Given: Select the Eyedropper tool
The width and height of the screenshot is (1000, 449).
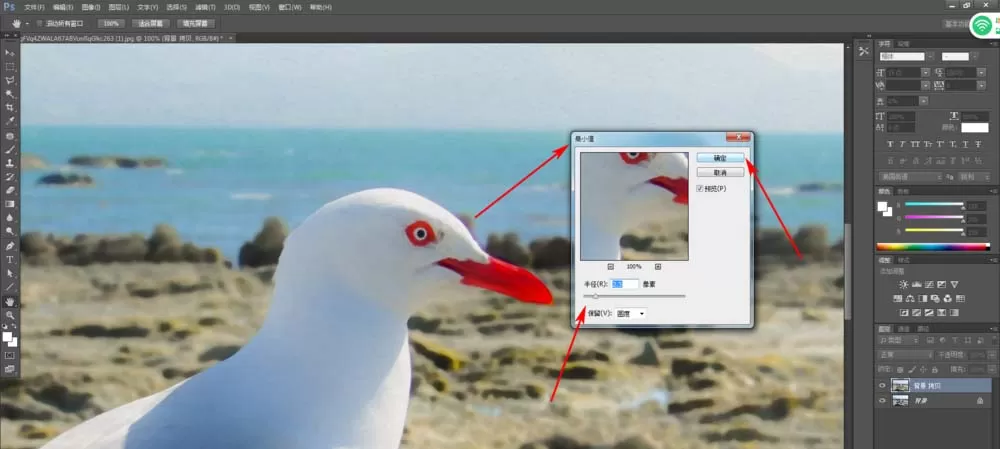Looking at the screenshot, I should point(10,121).
